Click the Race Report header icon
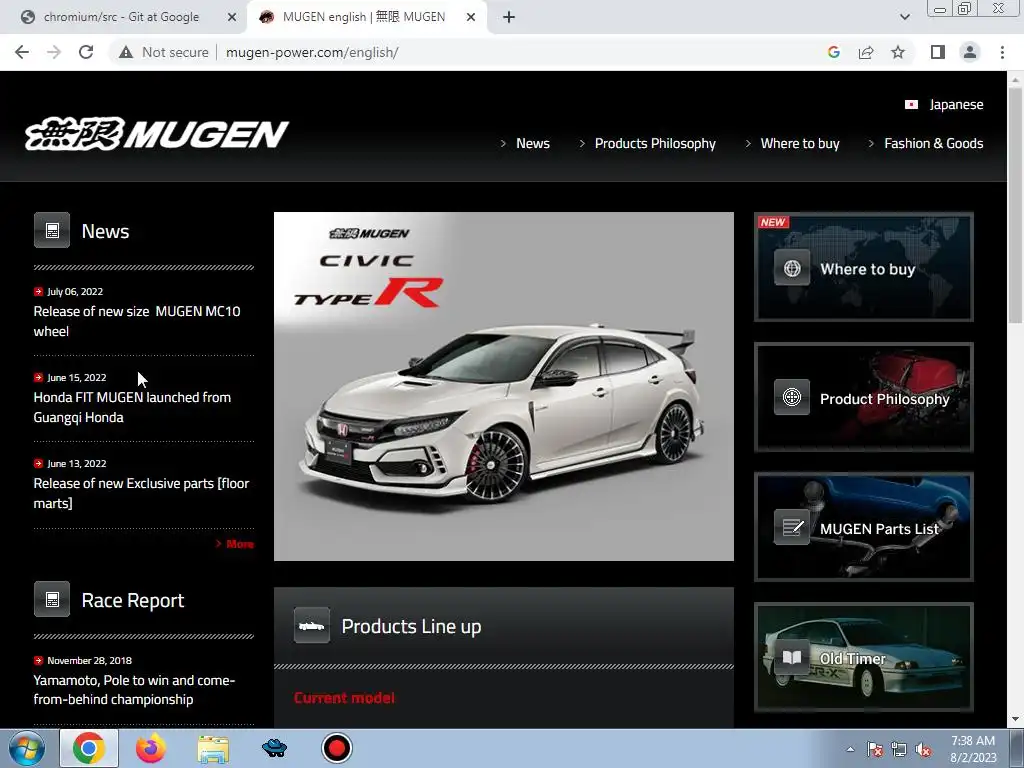Image resolution: width=1024 pixels, height=768 pixels. tap(52, 599)
